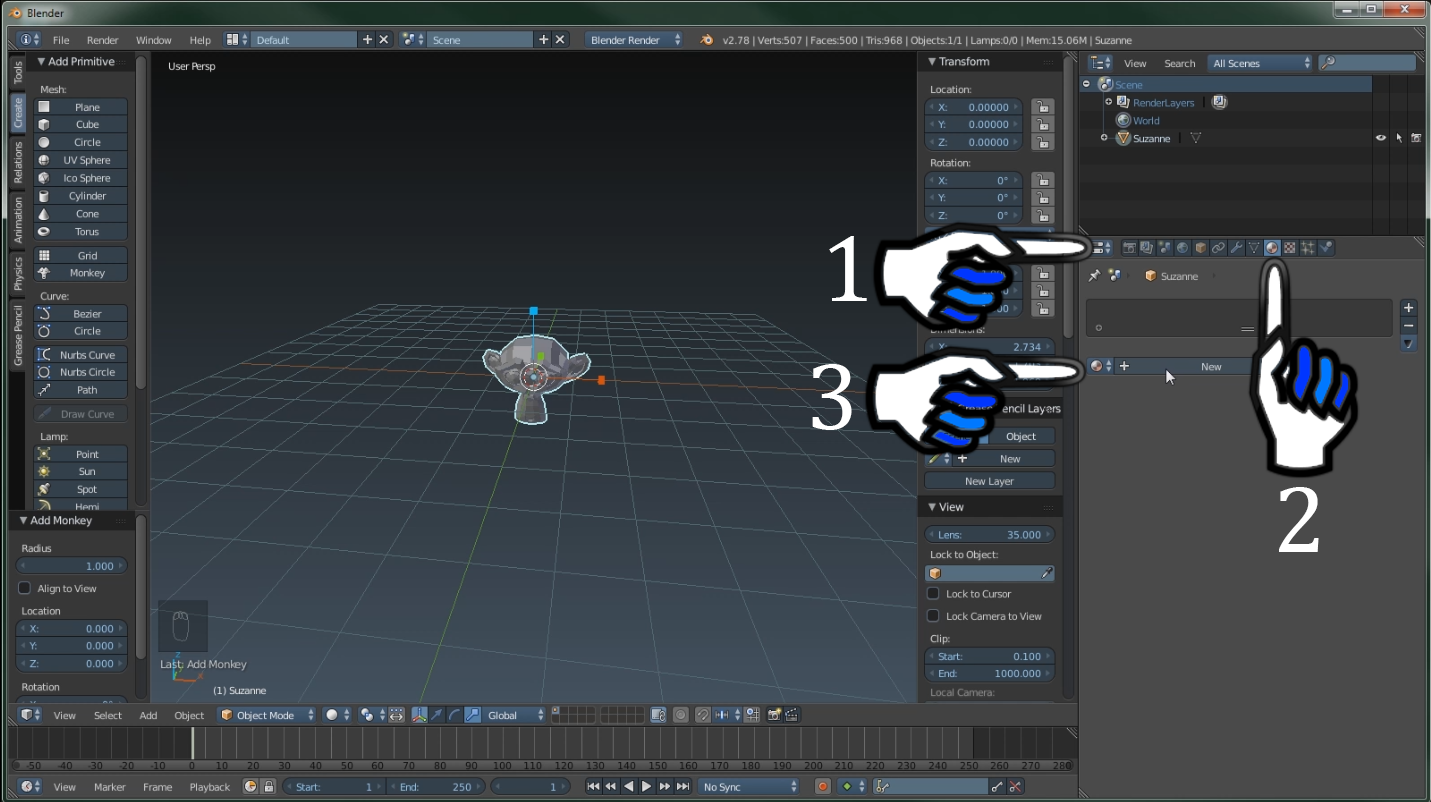Toggle lock for Location X
The width and height of the screenshot is (1431, 802).
pos(1042,107)
